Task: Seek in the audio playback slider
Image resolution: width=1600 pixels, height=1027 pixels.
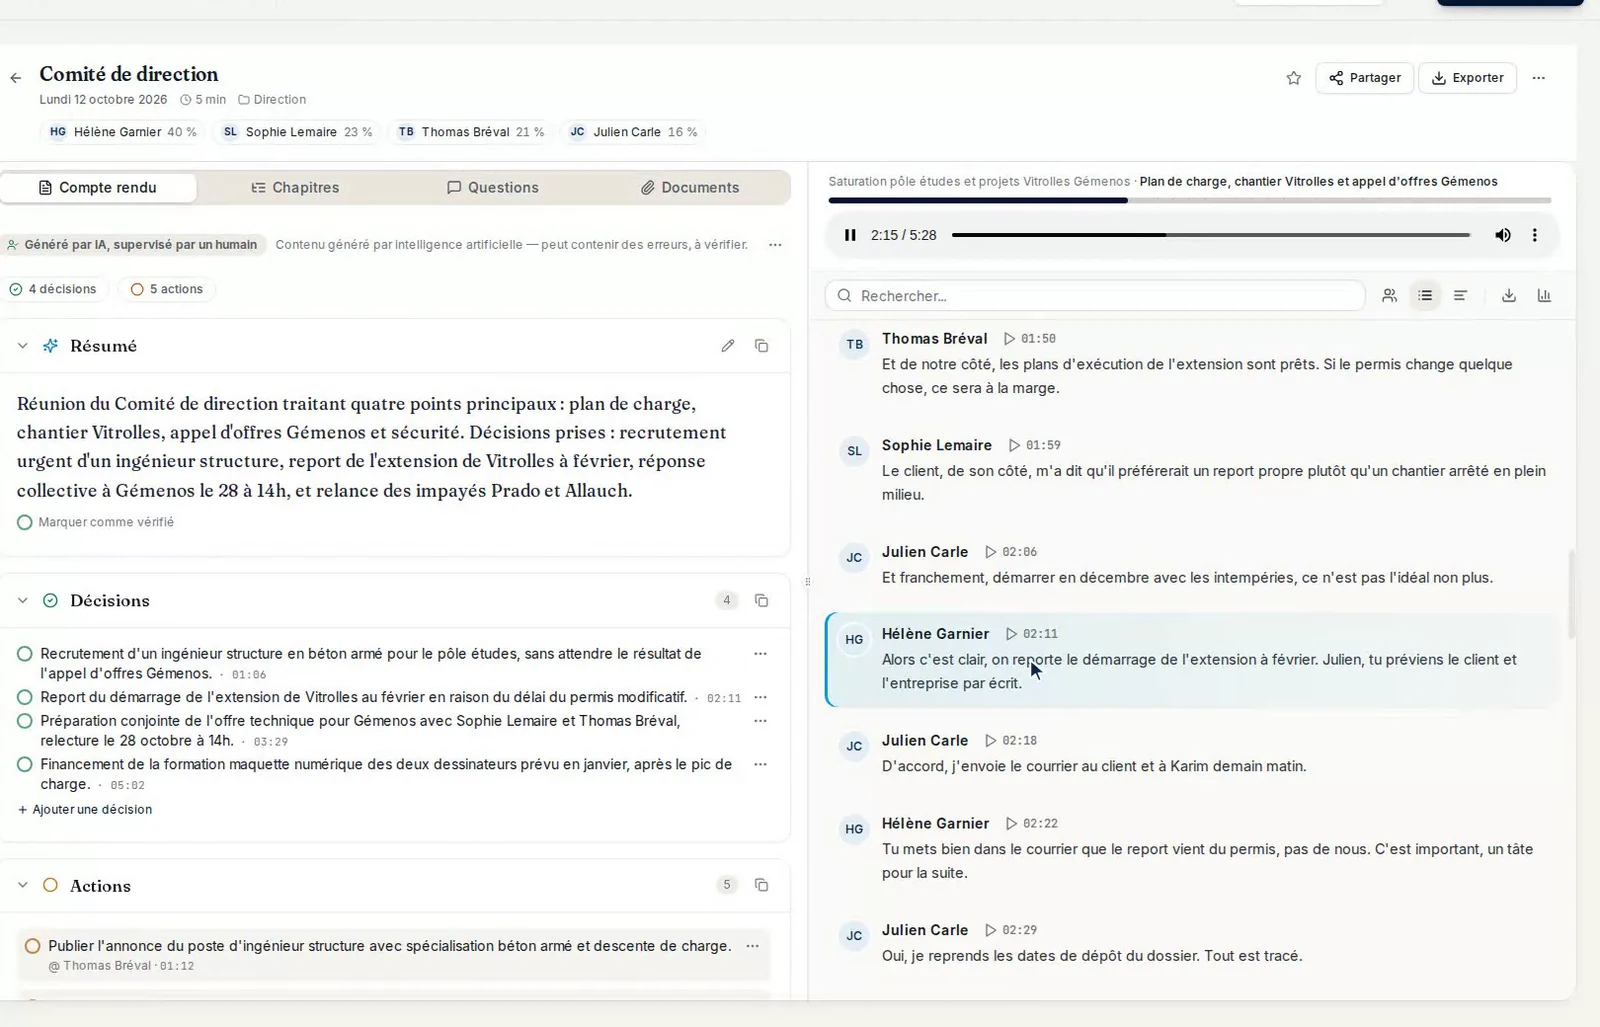Action: tap(1211, 235)
